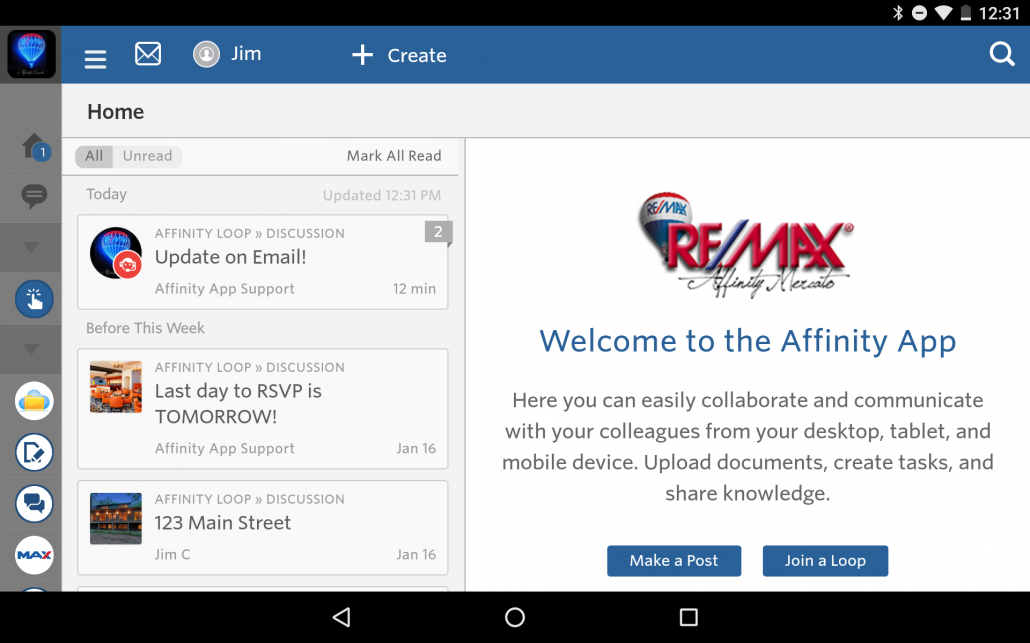Tap the Android recent apps square
Viewport: 1030px width, 643px height.
pos(688,617)
